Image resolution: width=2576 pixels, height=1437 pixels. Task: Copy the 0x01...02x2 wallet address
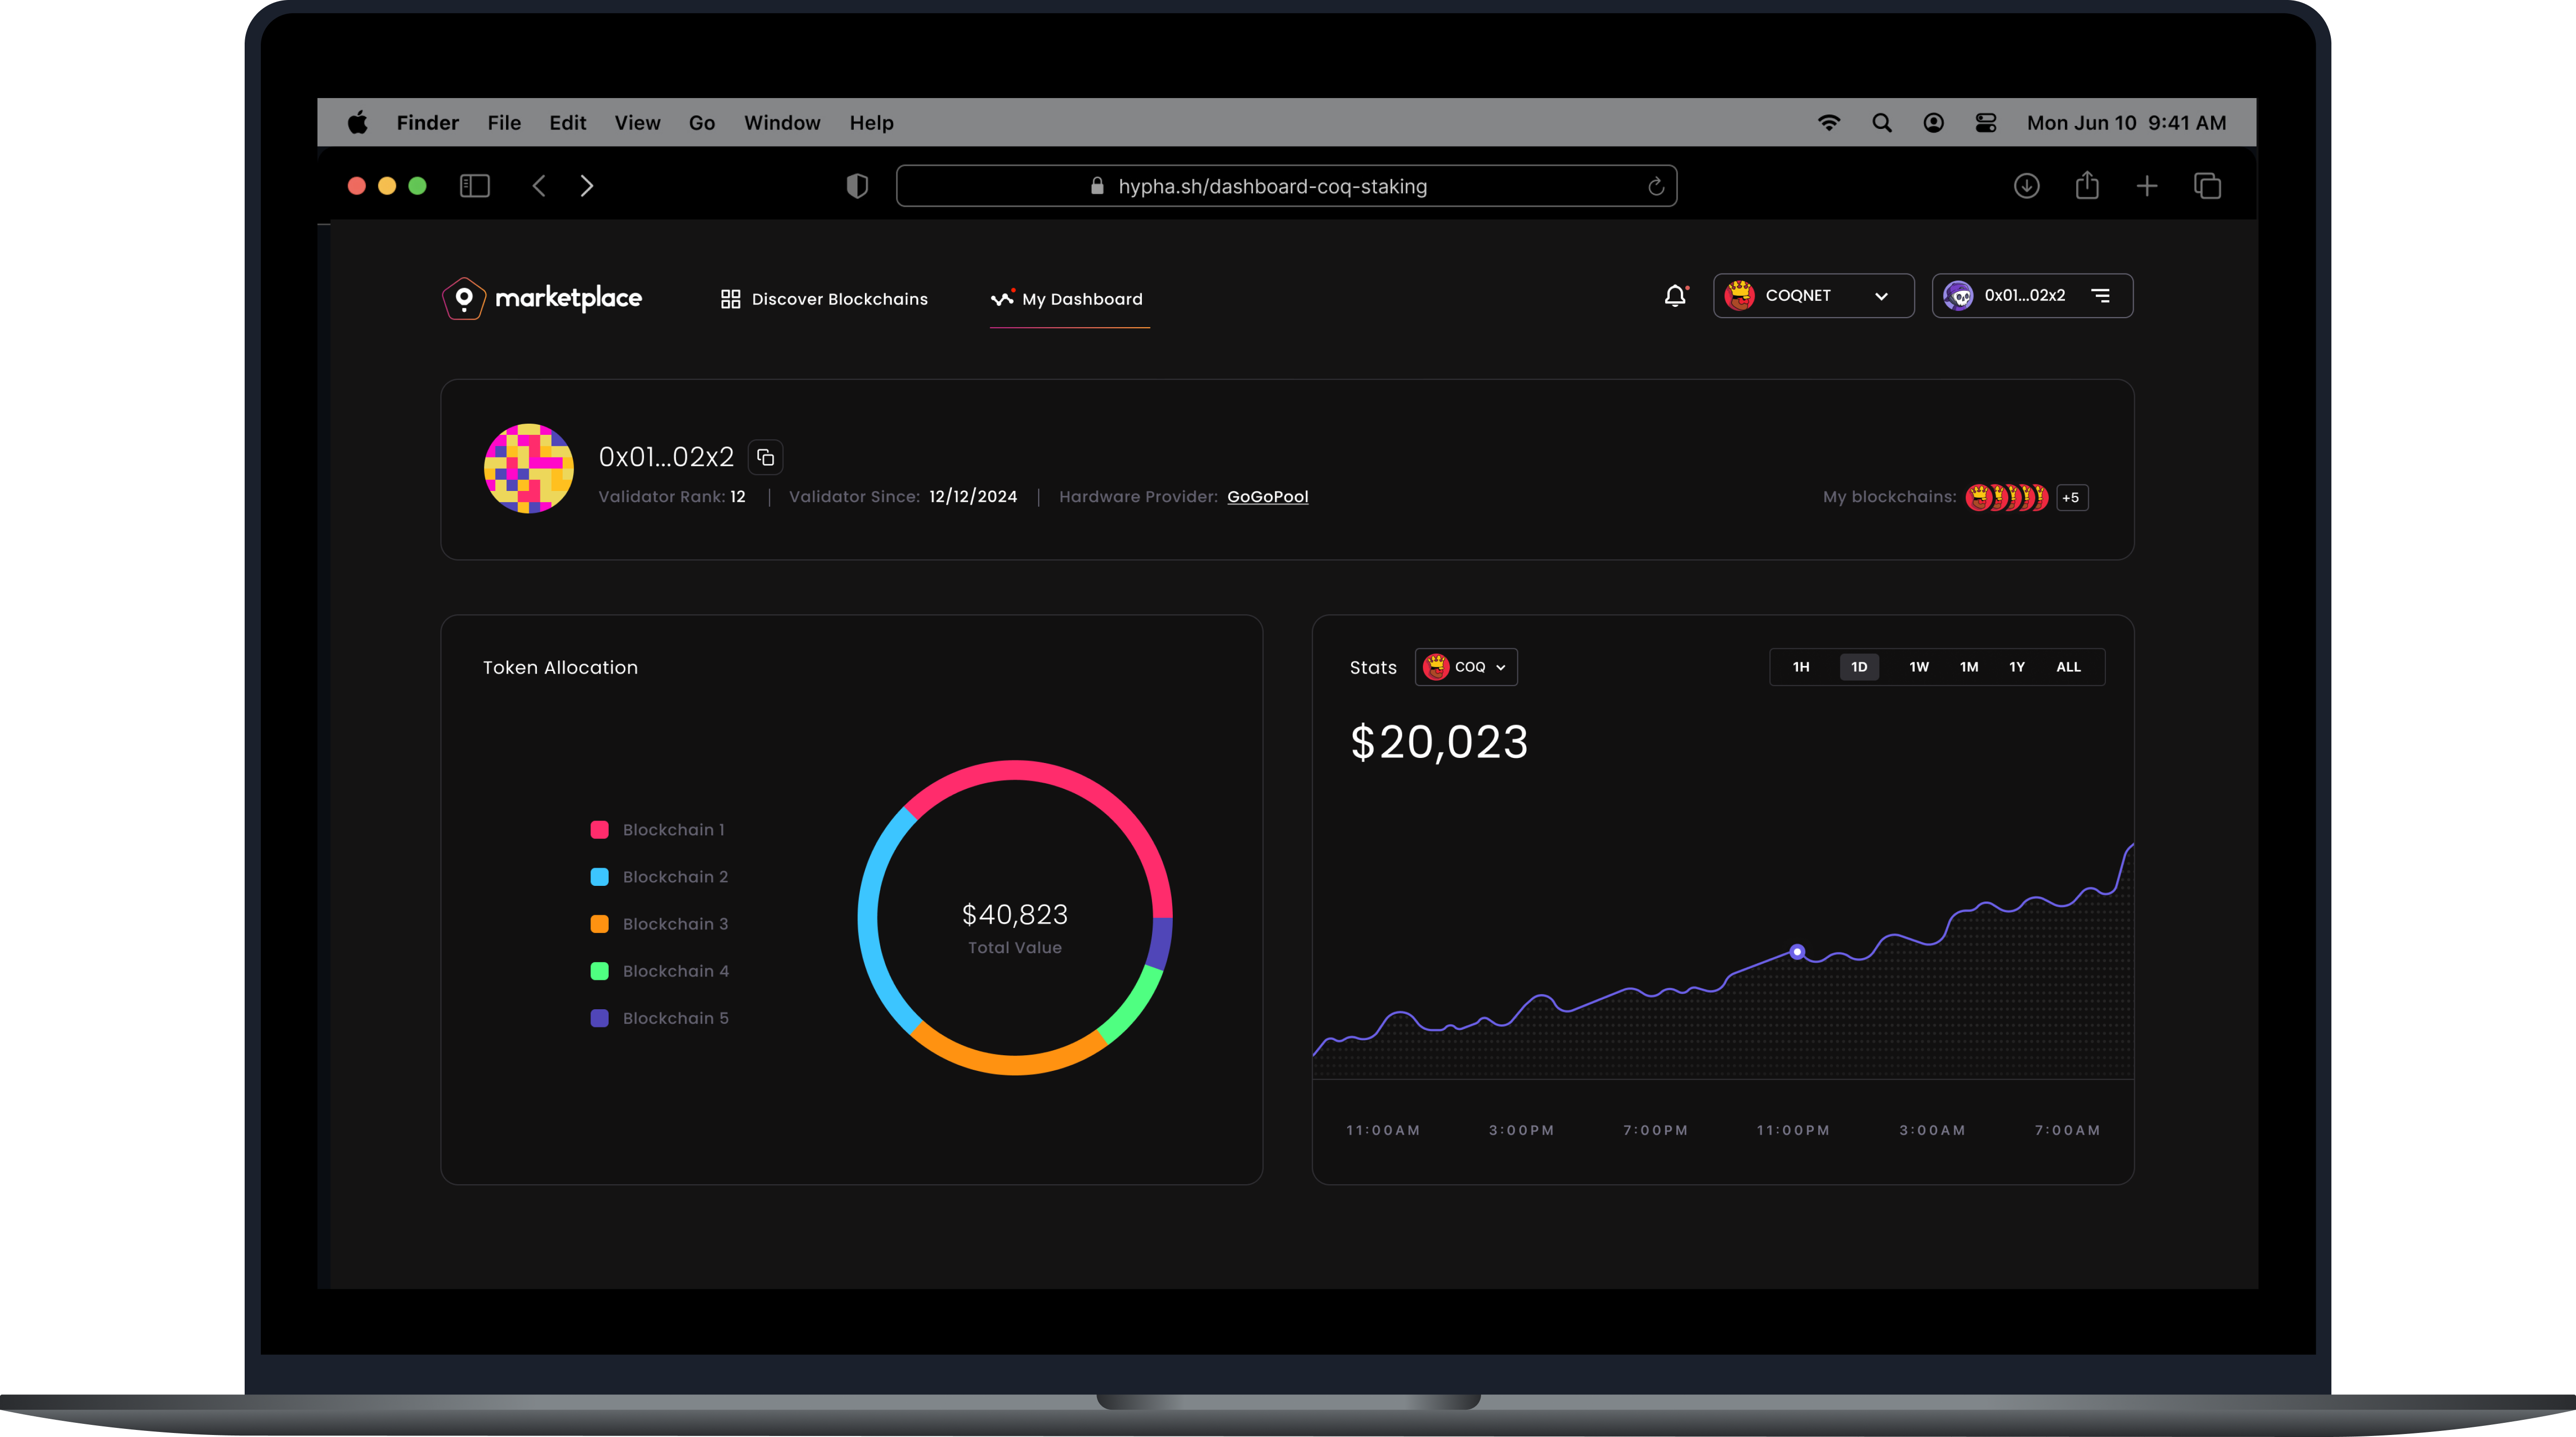[x=765, y=457]
